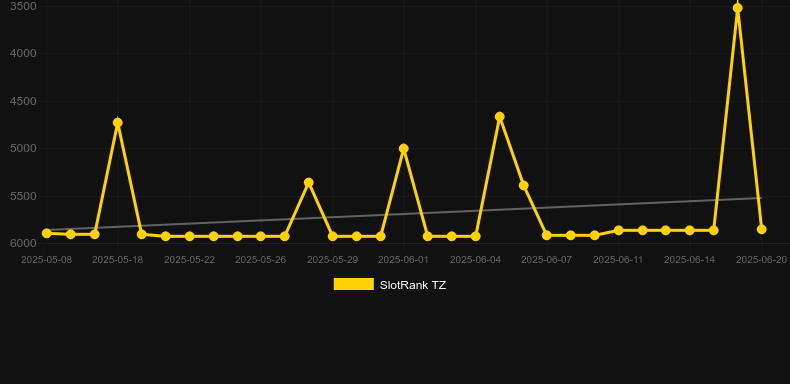
Task: Select the small peak point near 5350 before 2025-05-29
Action: click(x=309, y=182)
